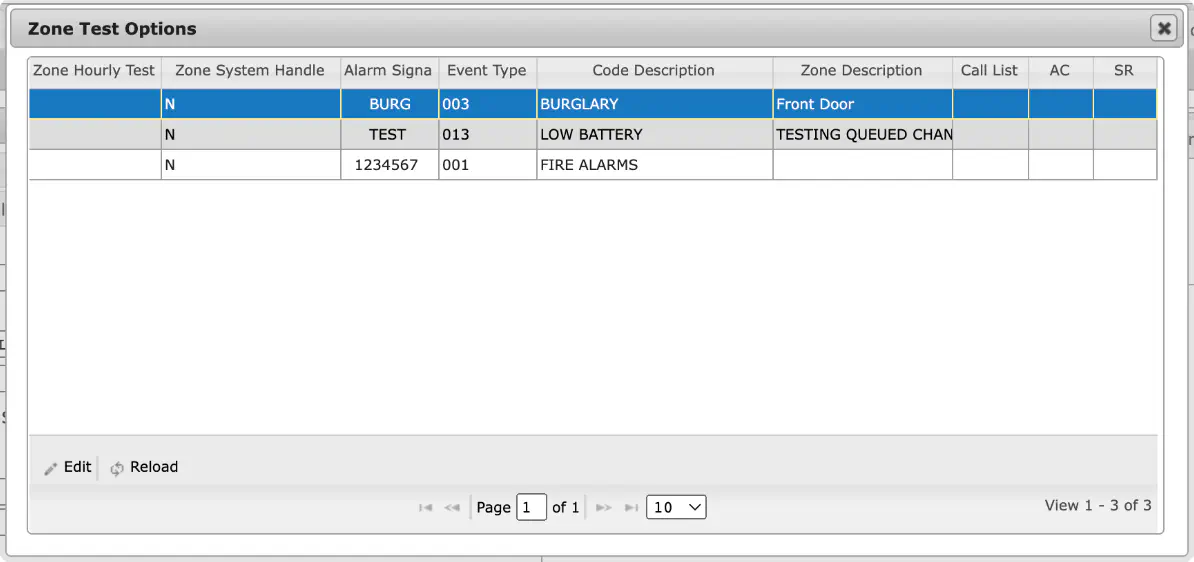Open the rows-per-page dropdown showing 10
This screenshot has height=562, width=1194.
[x=676, y=507]
